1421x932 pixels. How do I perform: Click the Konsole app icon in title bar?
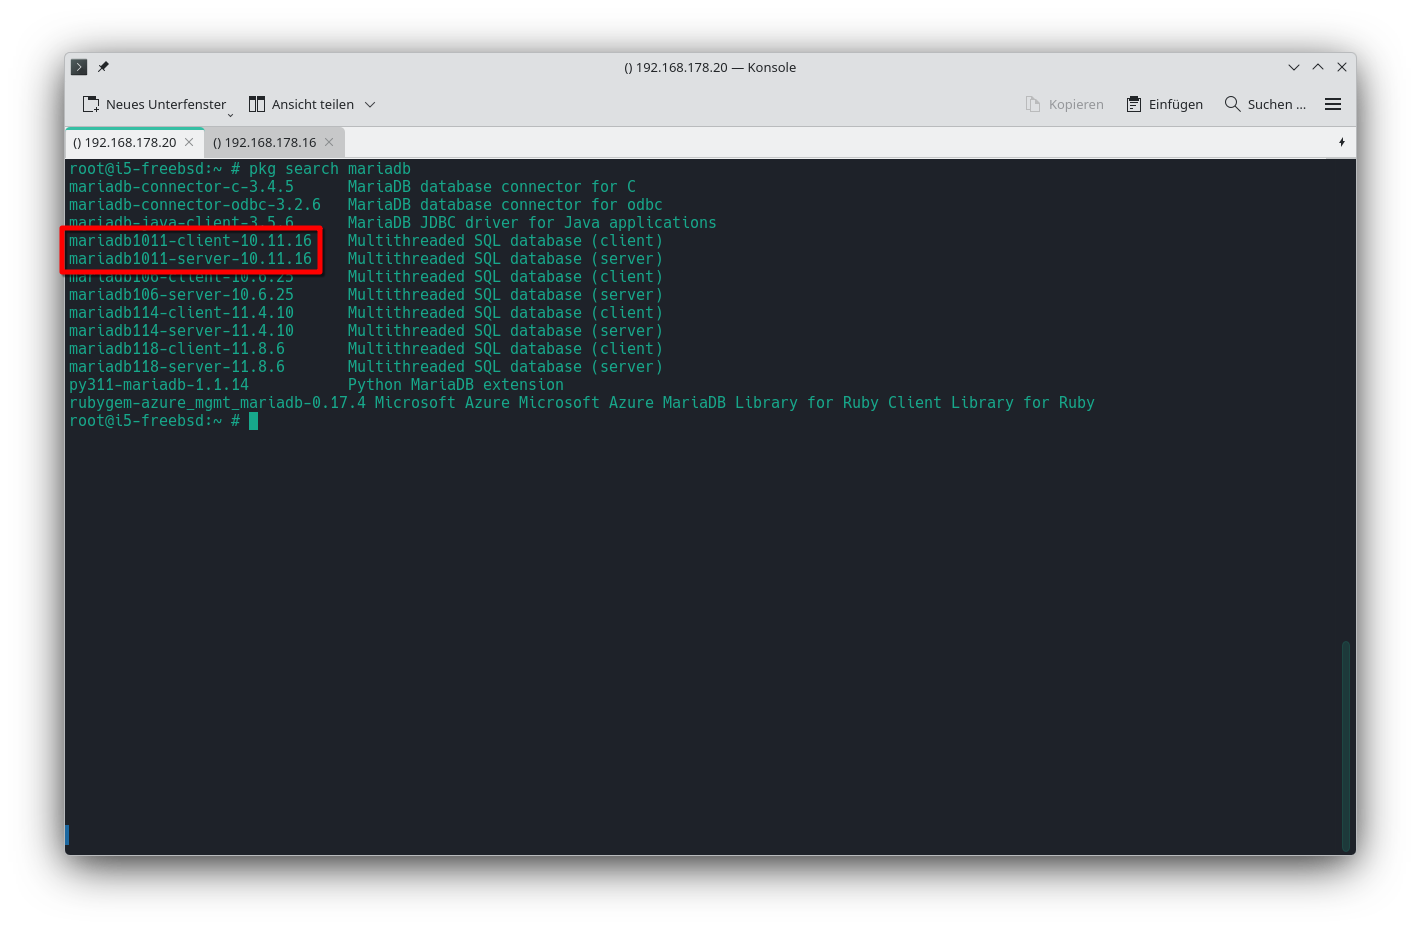click(79, 67)
